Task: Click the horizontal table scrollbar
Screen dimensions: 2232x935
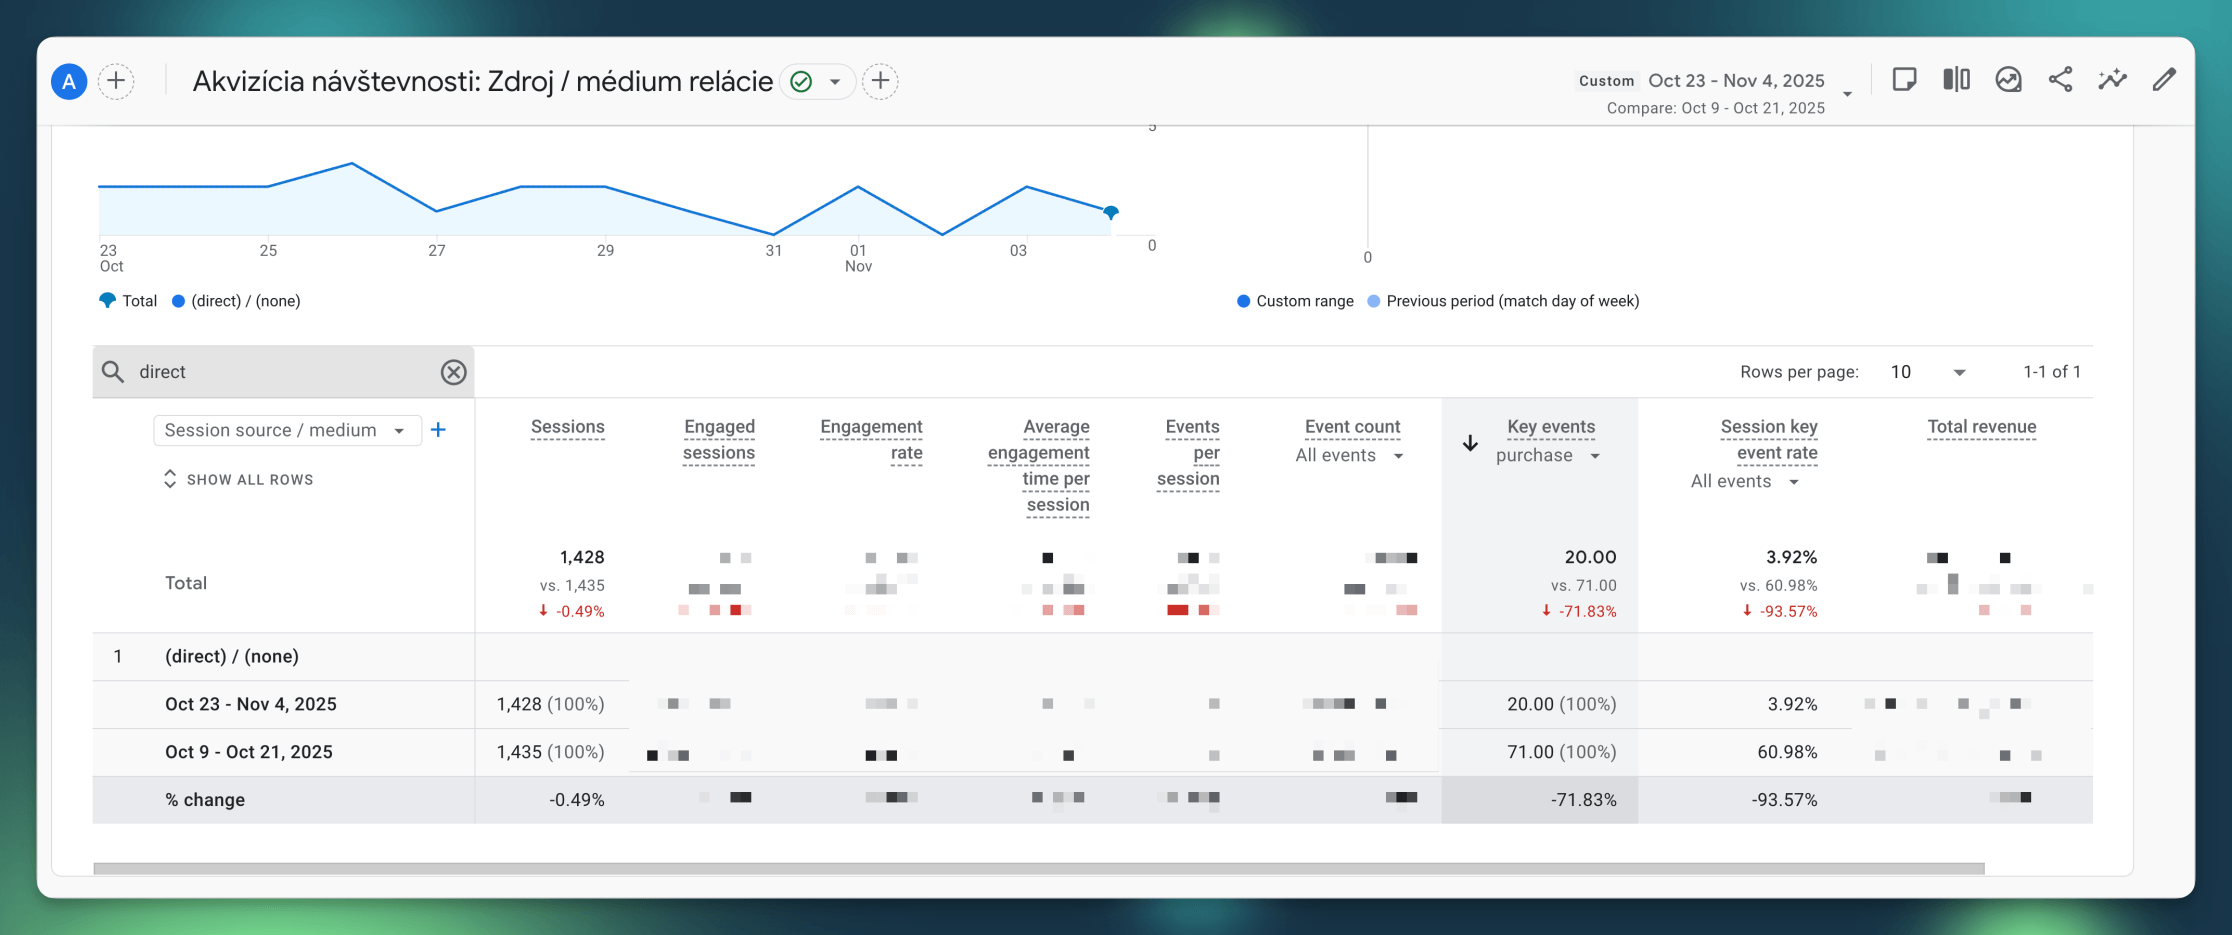Action: tap(1038, 868)
